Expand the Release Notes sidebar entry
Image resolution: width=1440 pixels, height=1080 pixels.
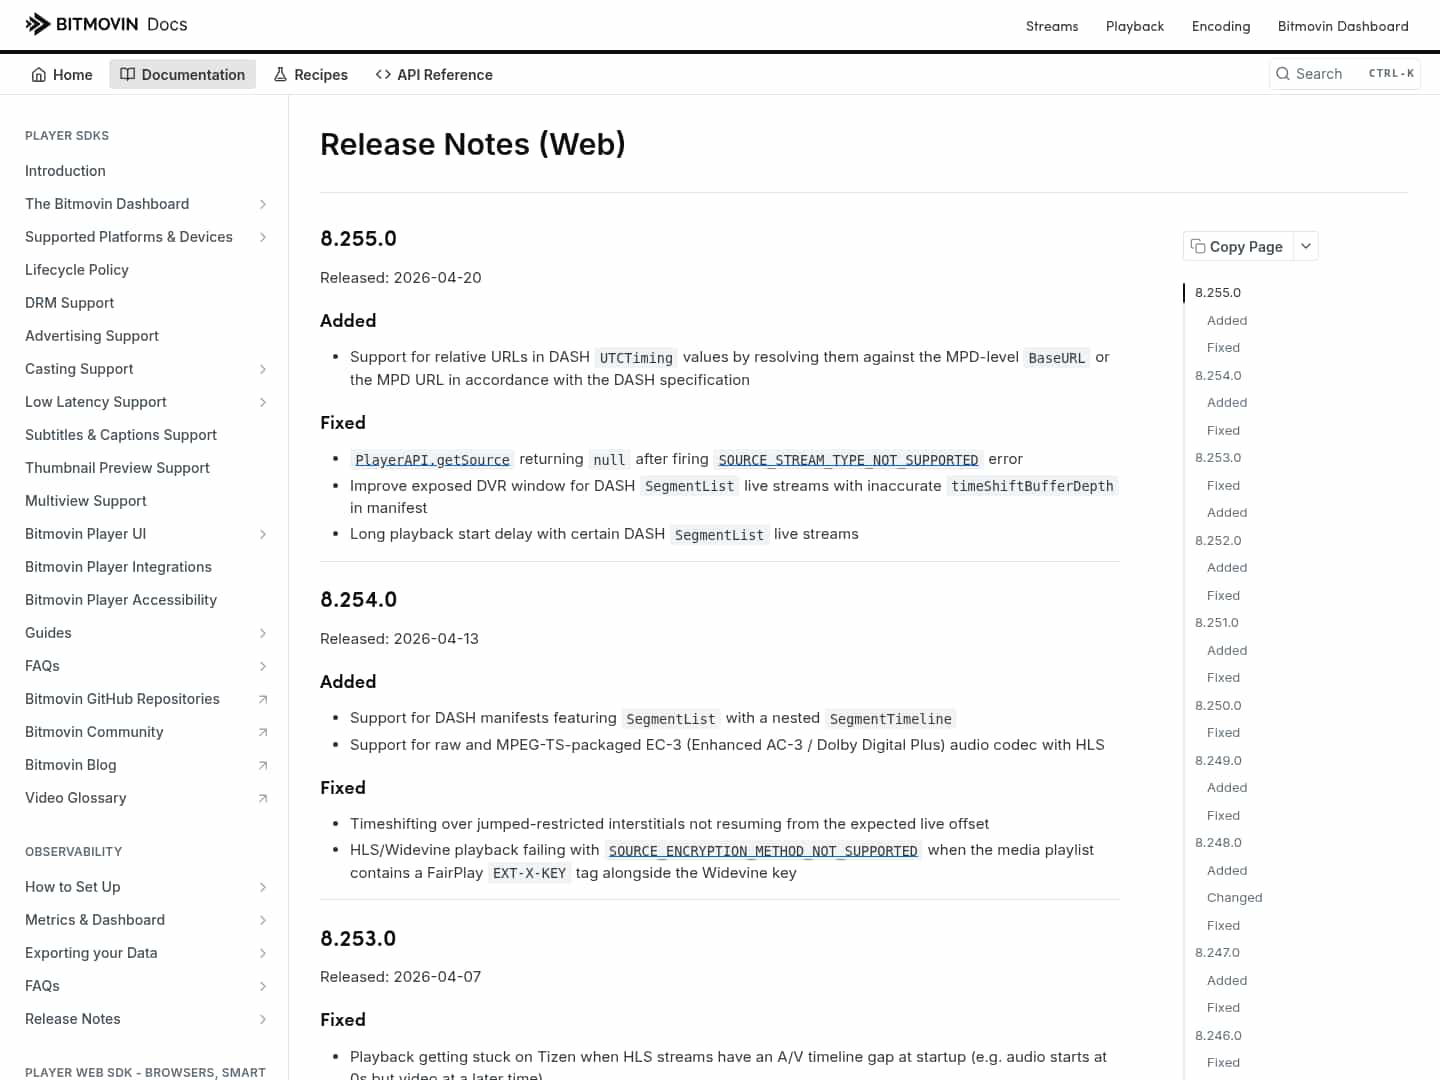click(262, 1019)
